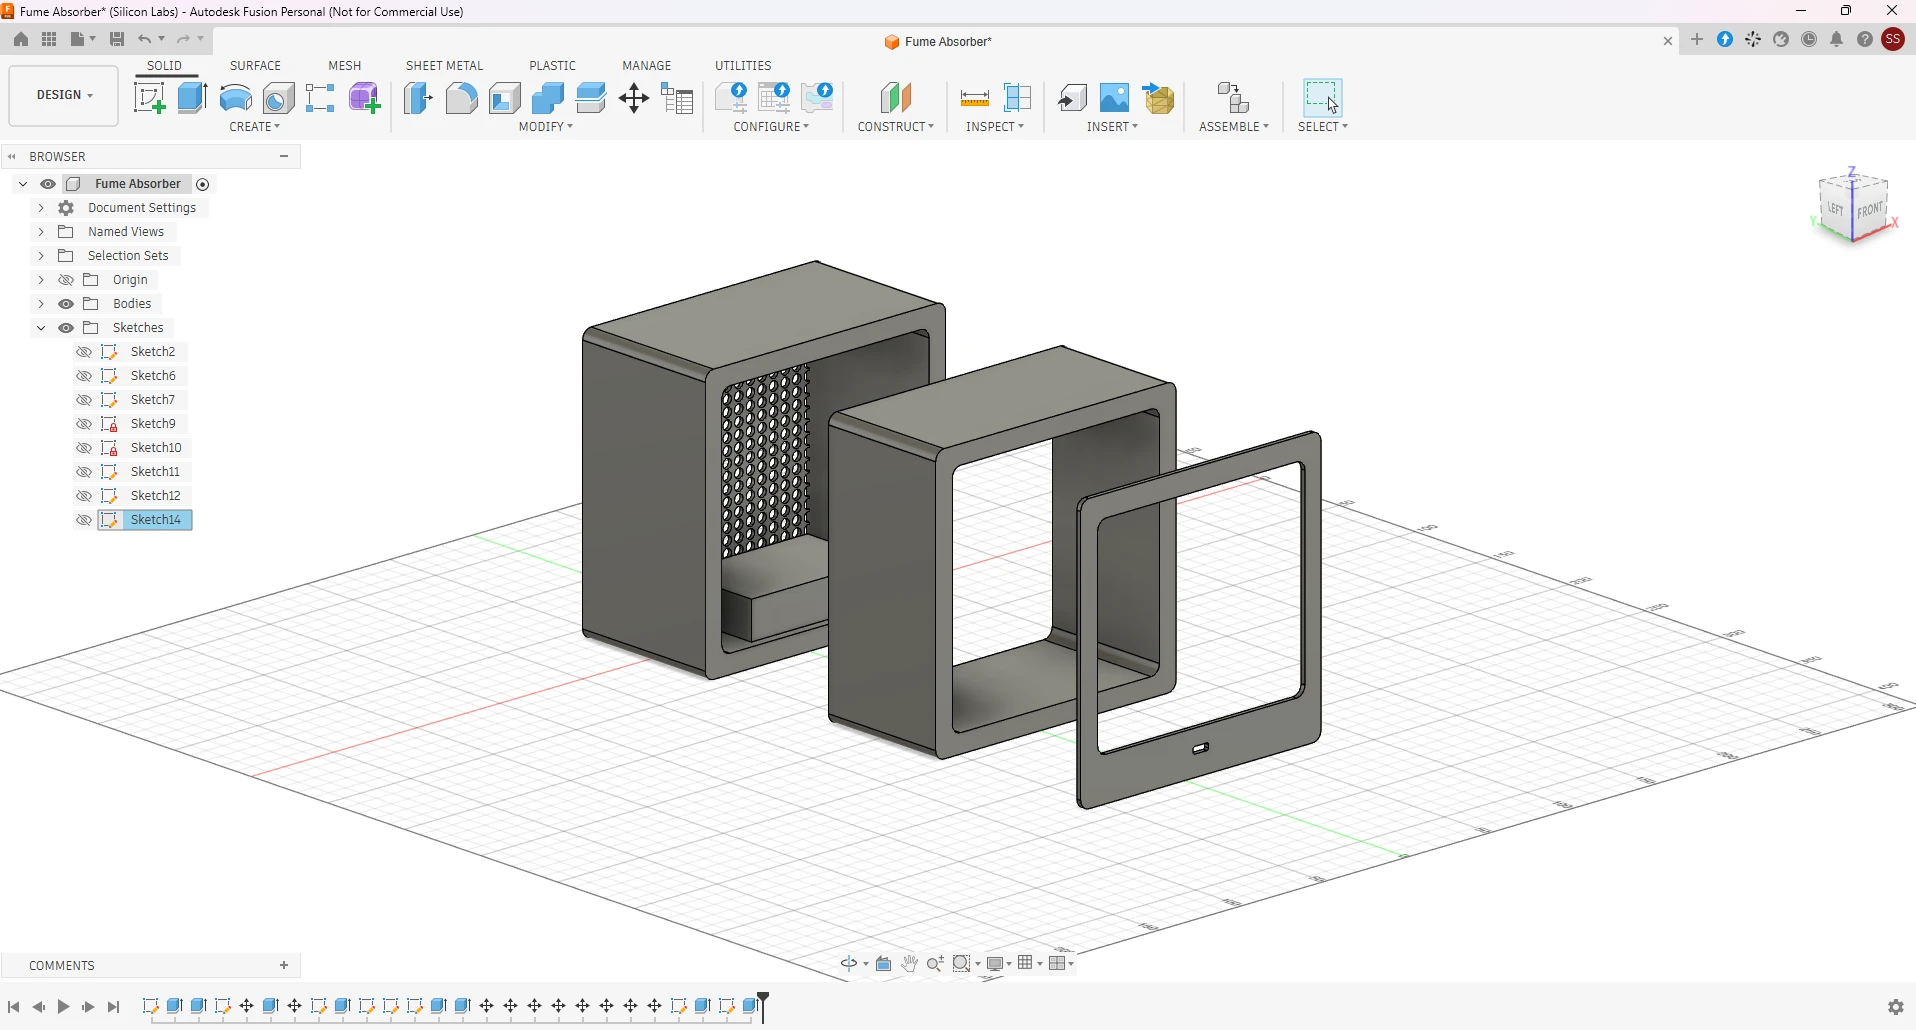Screen dimensions: 1916x1030
Task: Open the UTILITIES tab
Action: click(x=744, y=66)
